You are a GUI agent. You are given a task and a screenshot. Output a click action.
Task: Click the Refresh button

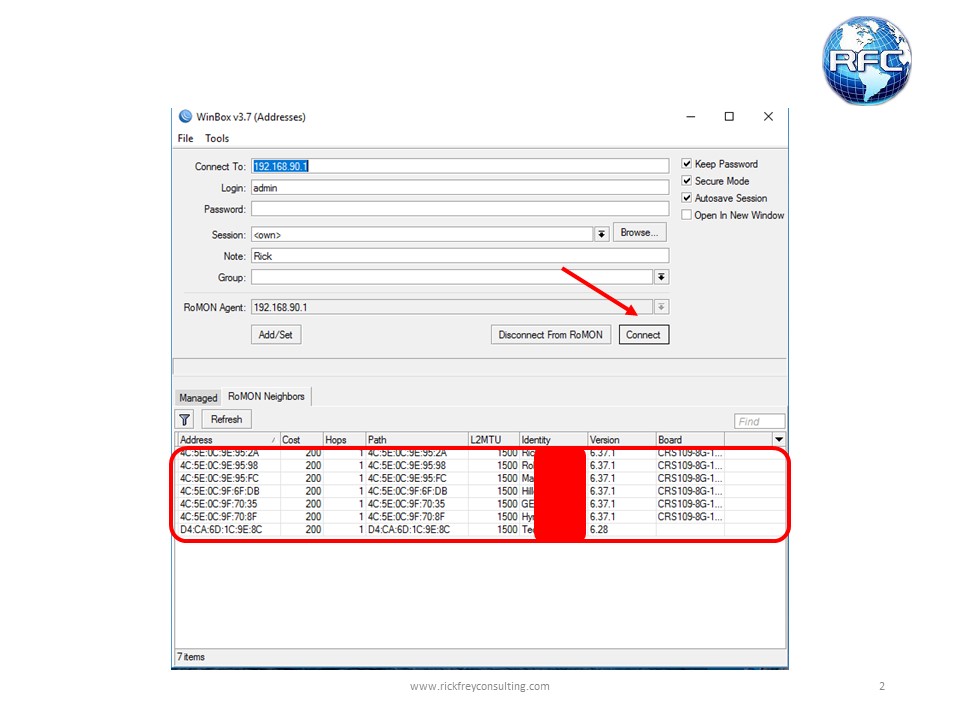(227, 419)
